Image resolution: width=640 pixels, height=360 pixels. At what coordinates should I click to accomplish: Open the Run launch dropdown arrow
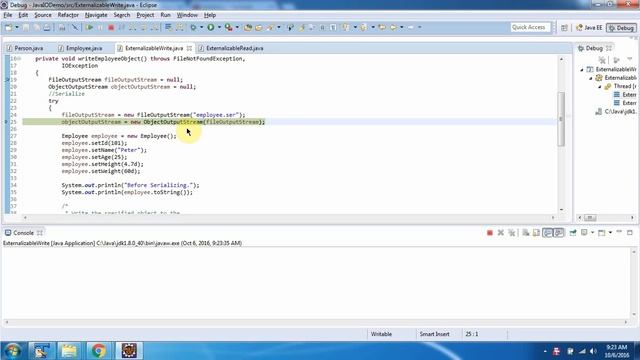tap(219, 28)
